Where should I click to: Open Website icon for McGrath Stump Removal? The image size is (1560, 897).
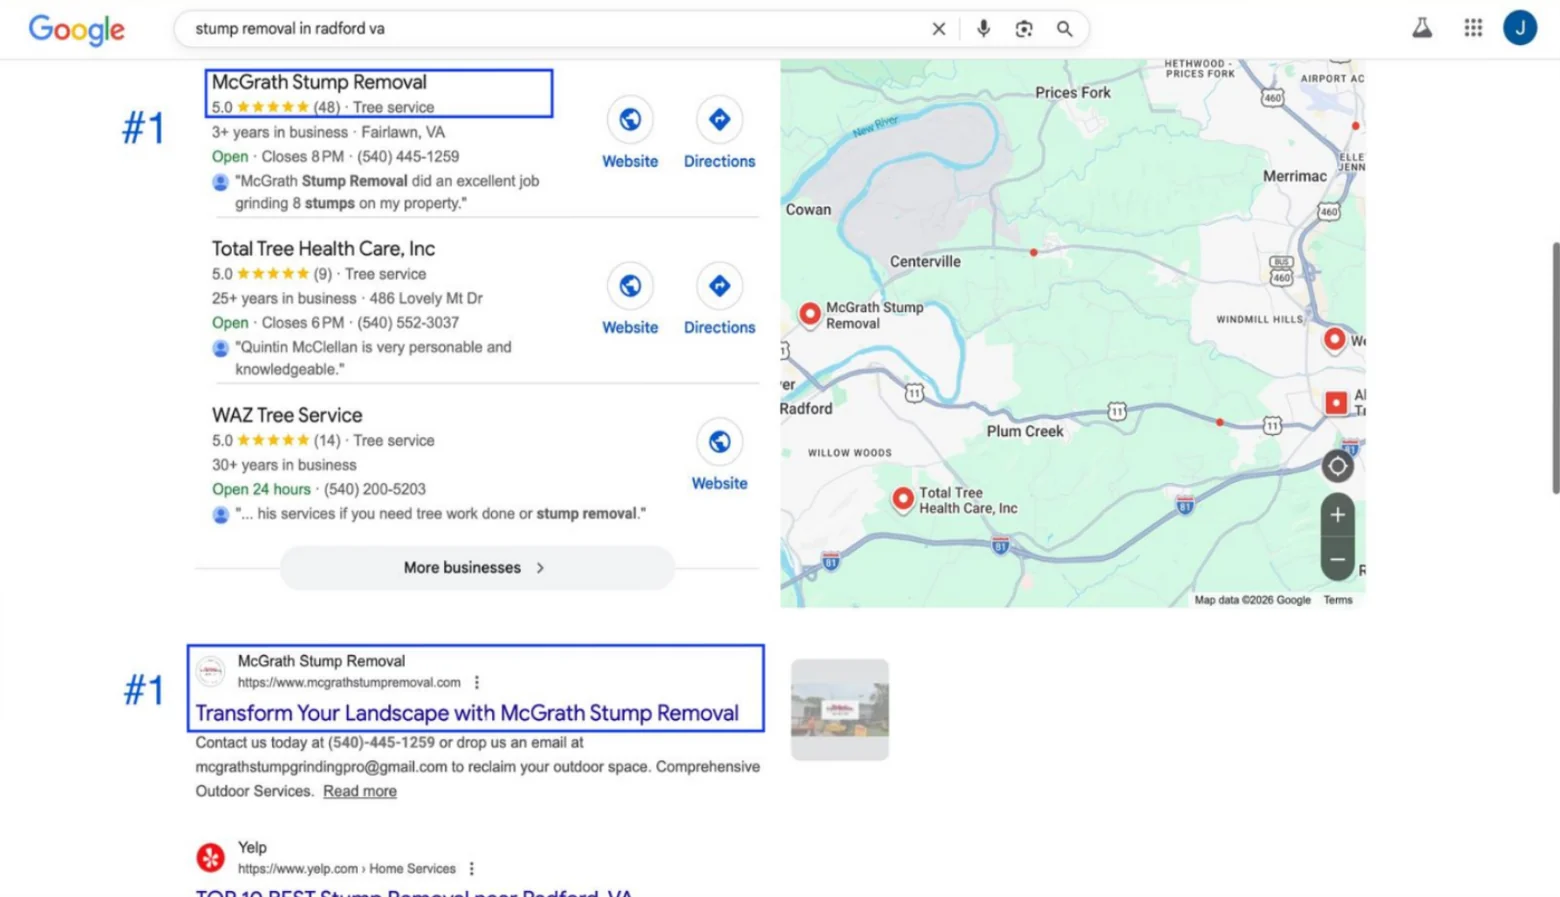[x=630, y=120]
